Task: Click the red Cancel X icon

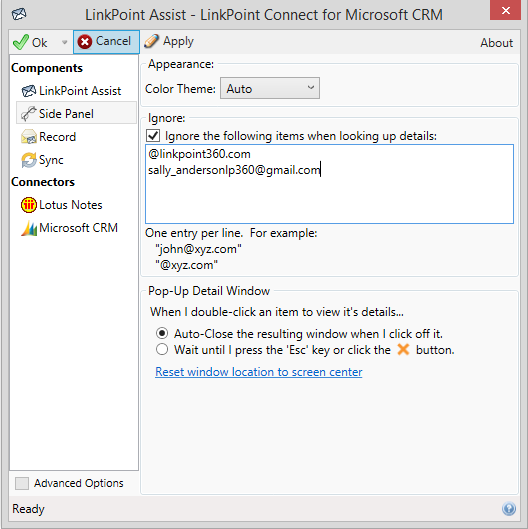Action: (85, 42)
